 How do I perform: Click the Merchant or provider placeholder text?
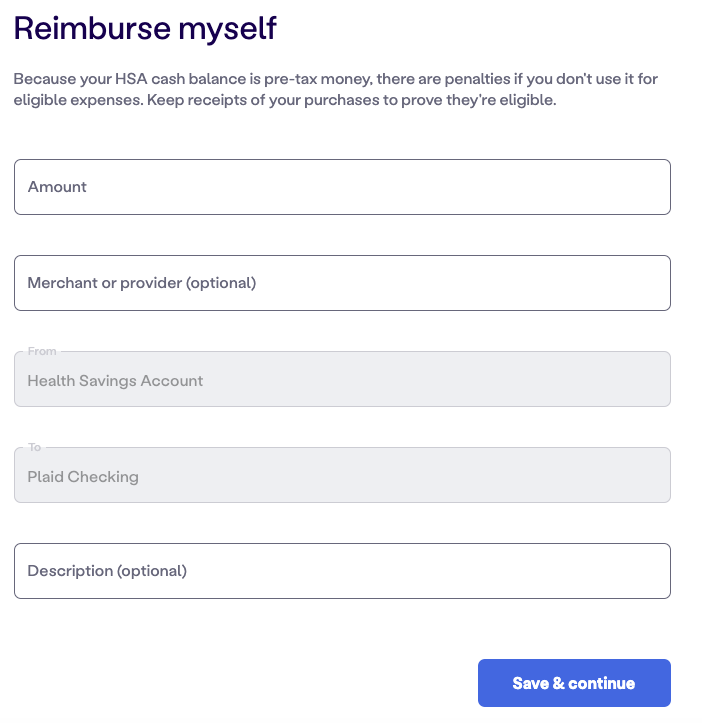142,283
